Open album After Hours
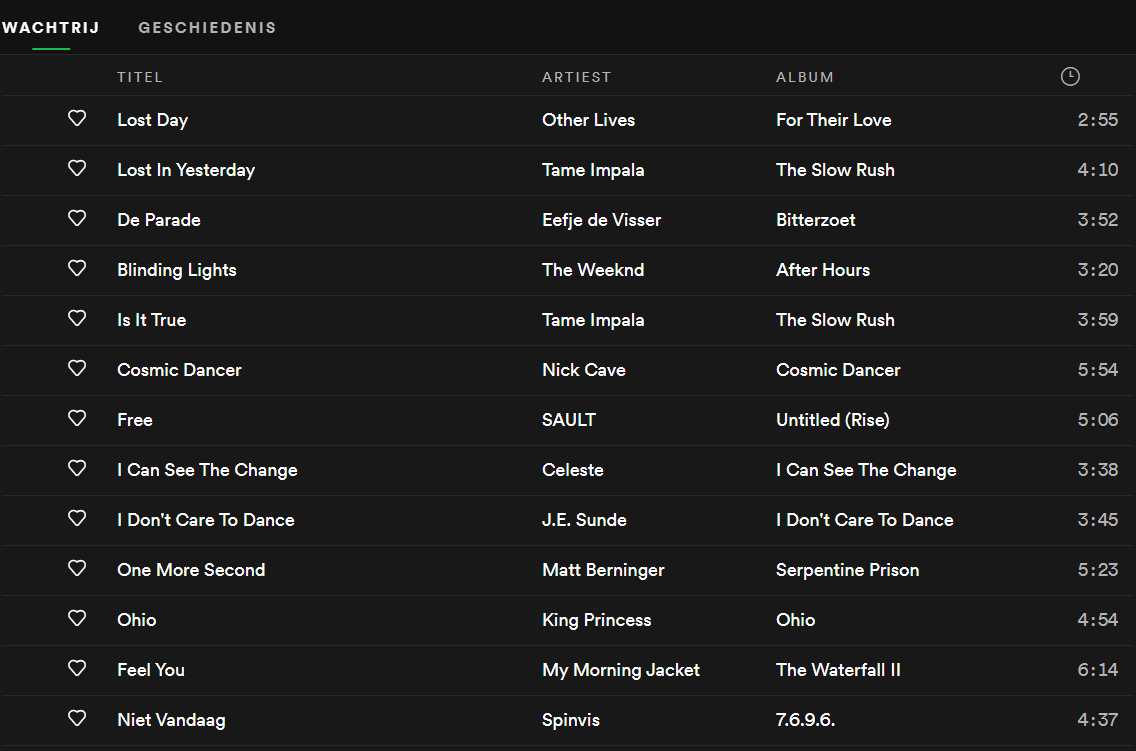 coord(823,270)
